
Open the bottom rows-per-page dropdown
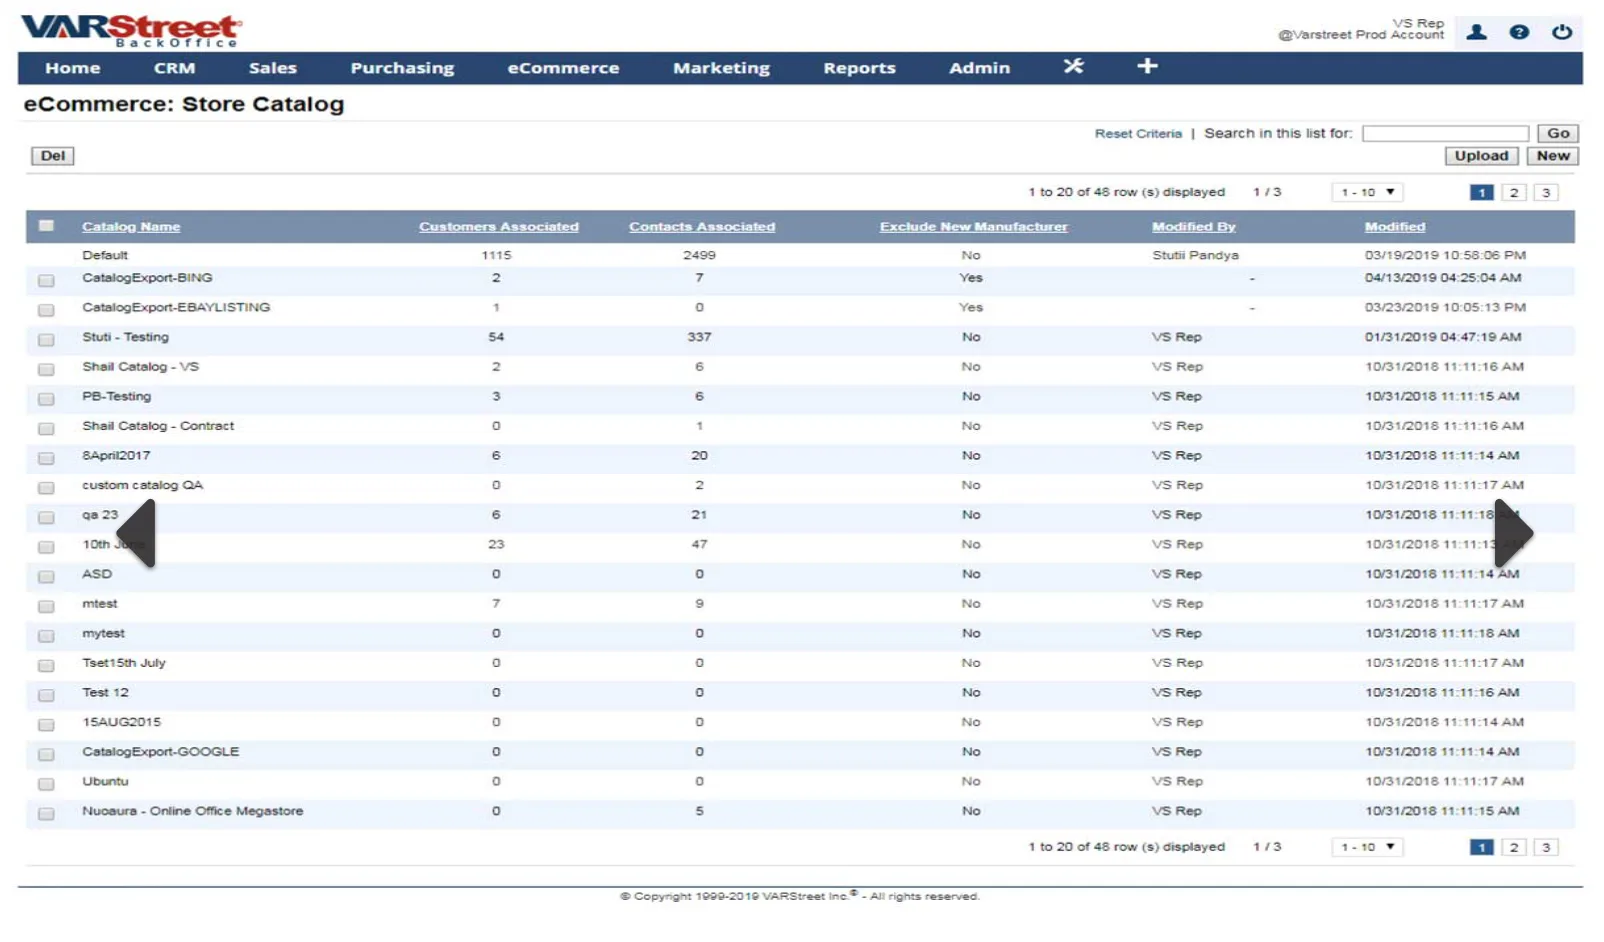pos(1367,847)
